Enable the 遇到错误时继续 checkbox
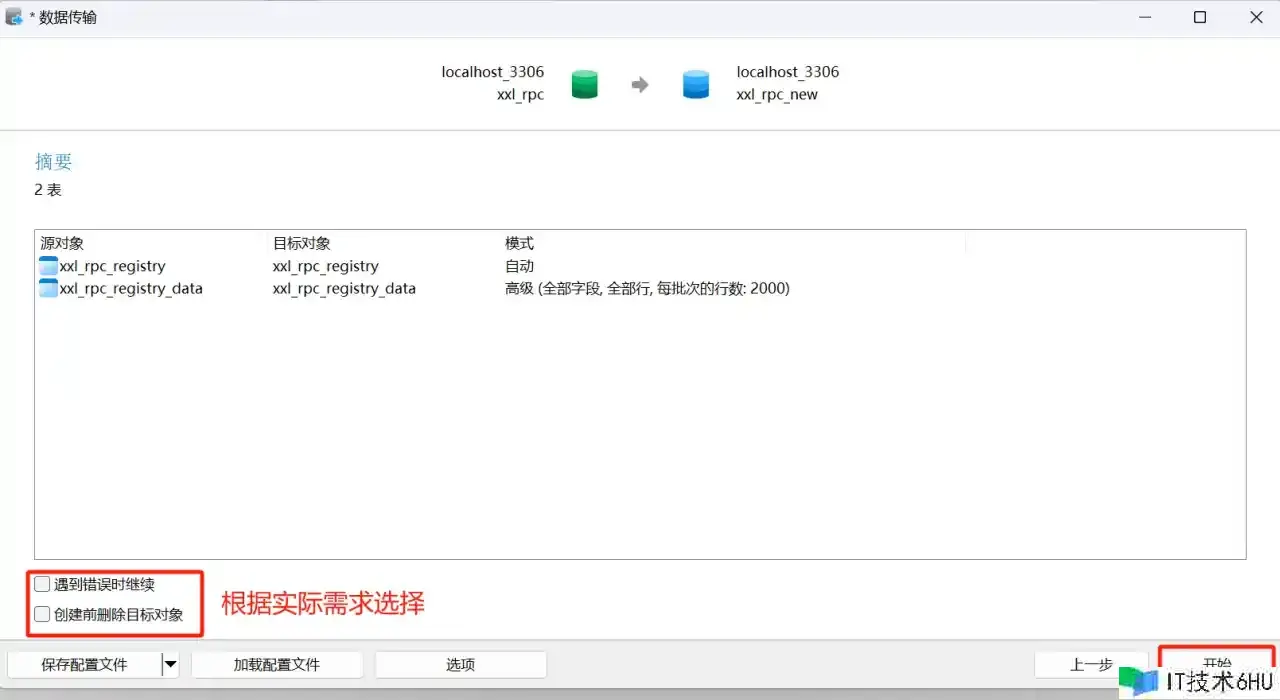 pos(42,584)
